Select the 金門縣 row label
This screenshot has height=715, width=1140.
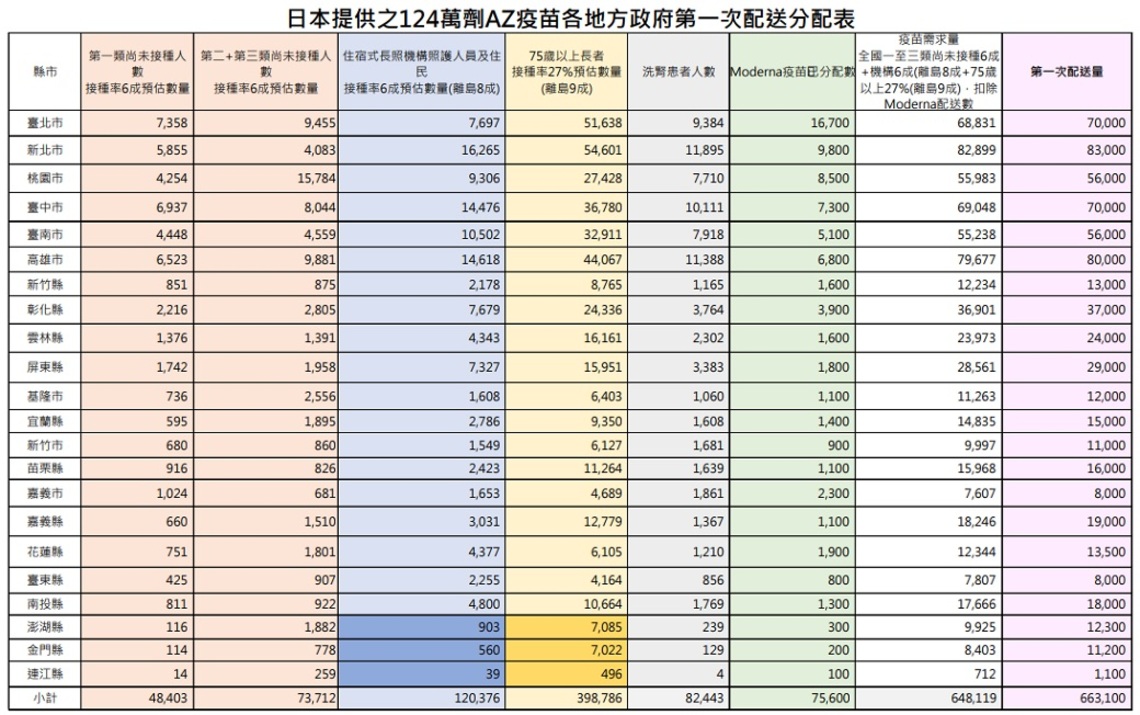click(45, 650)
